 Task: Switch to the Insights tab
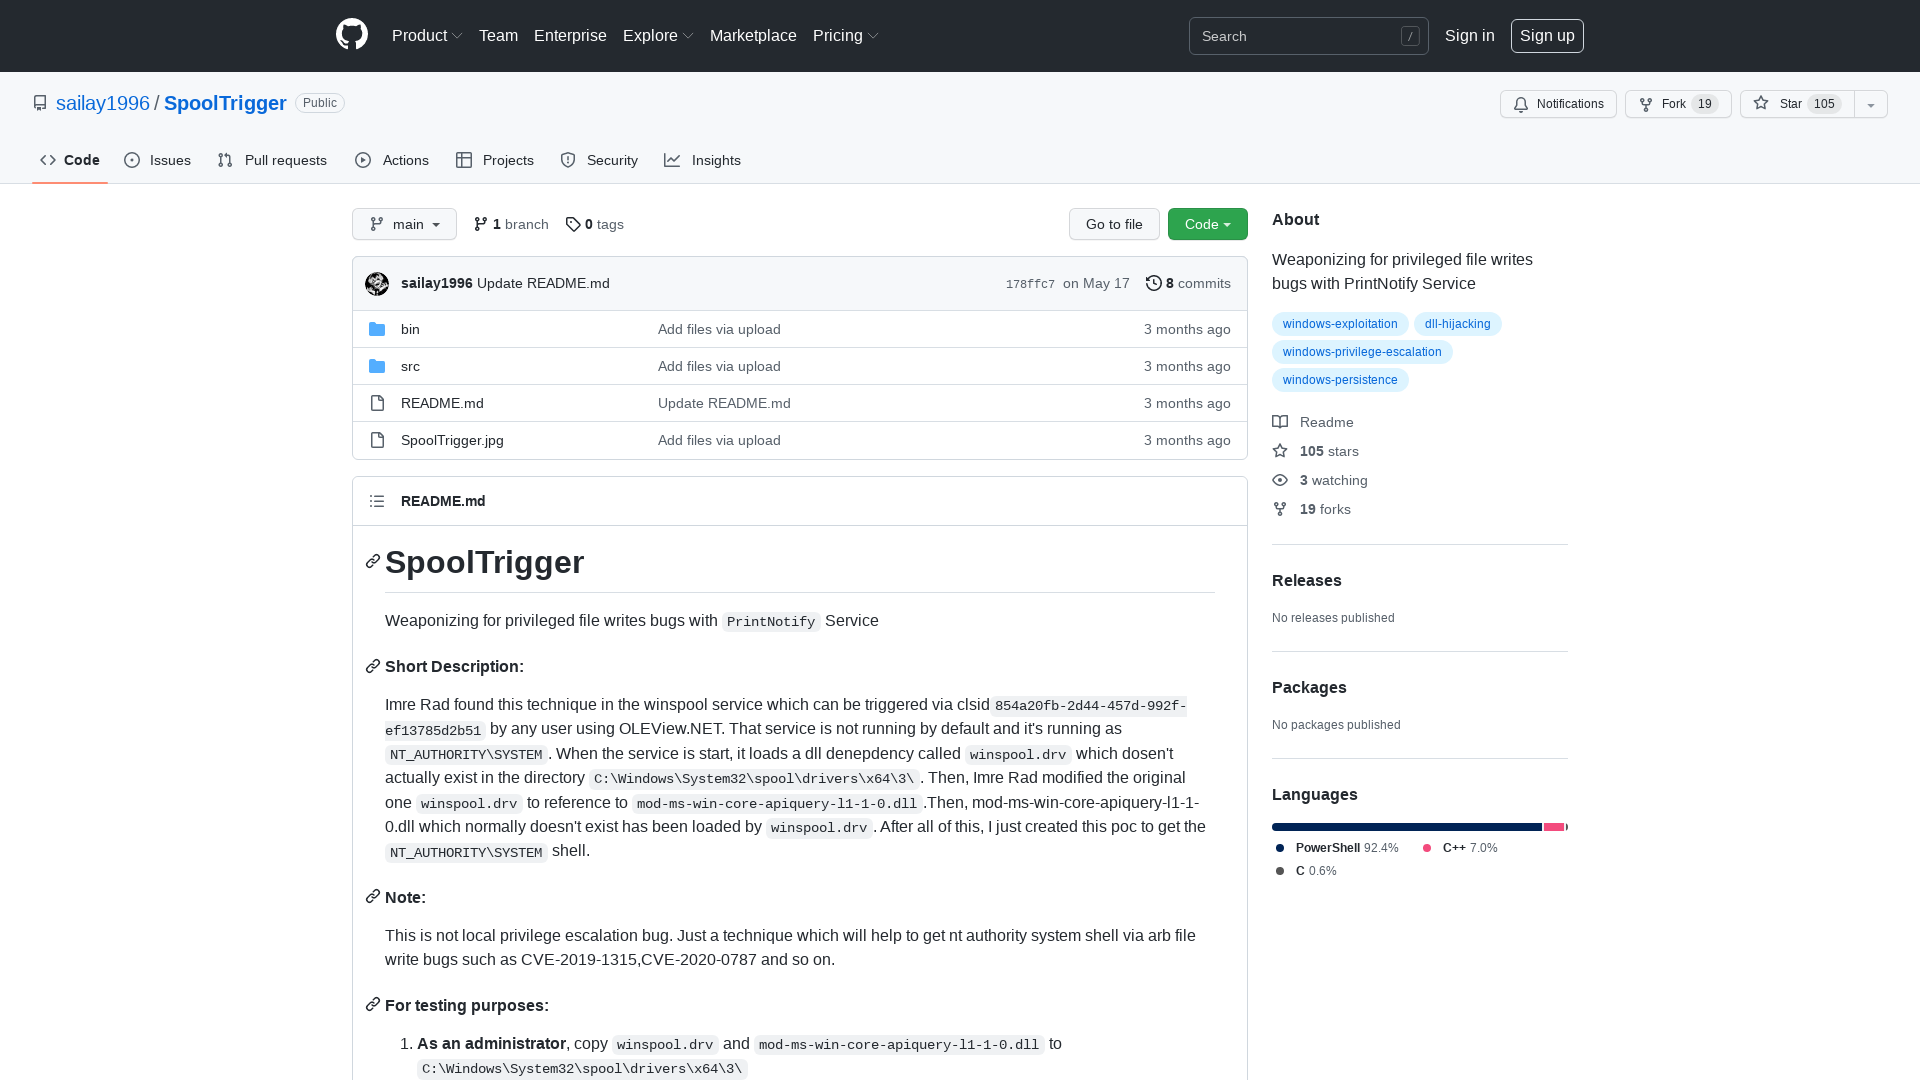coord(702,160)
